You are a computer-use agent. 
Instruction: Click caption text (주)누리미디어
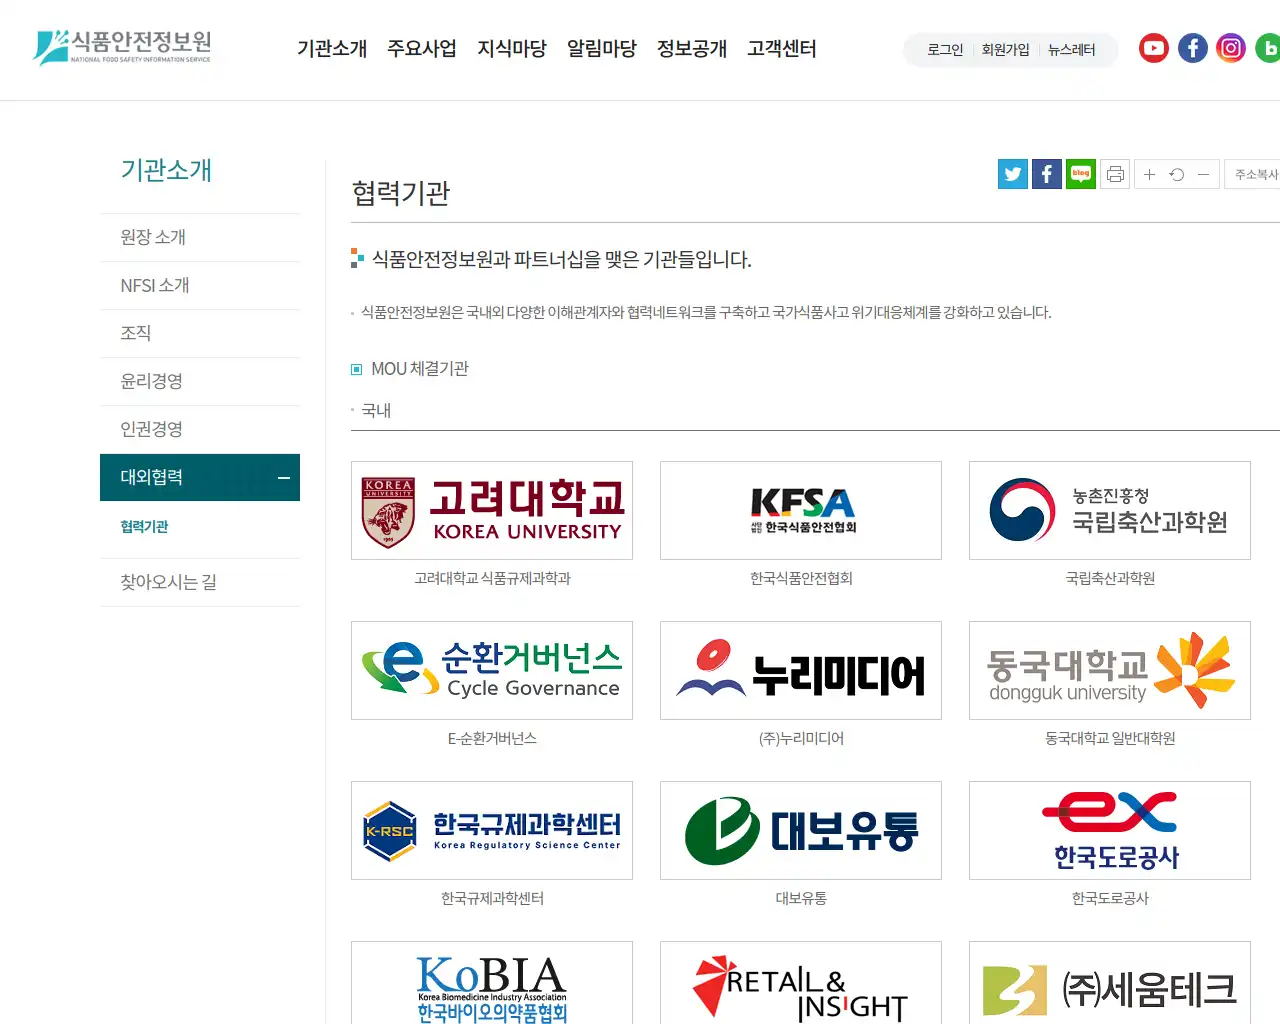[801, 738]
